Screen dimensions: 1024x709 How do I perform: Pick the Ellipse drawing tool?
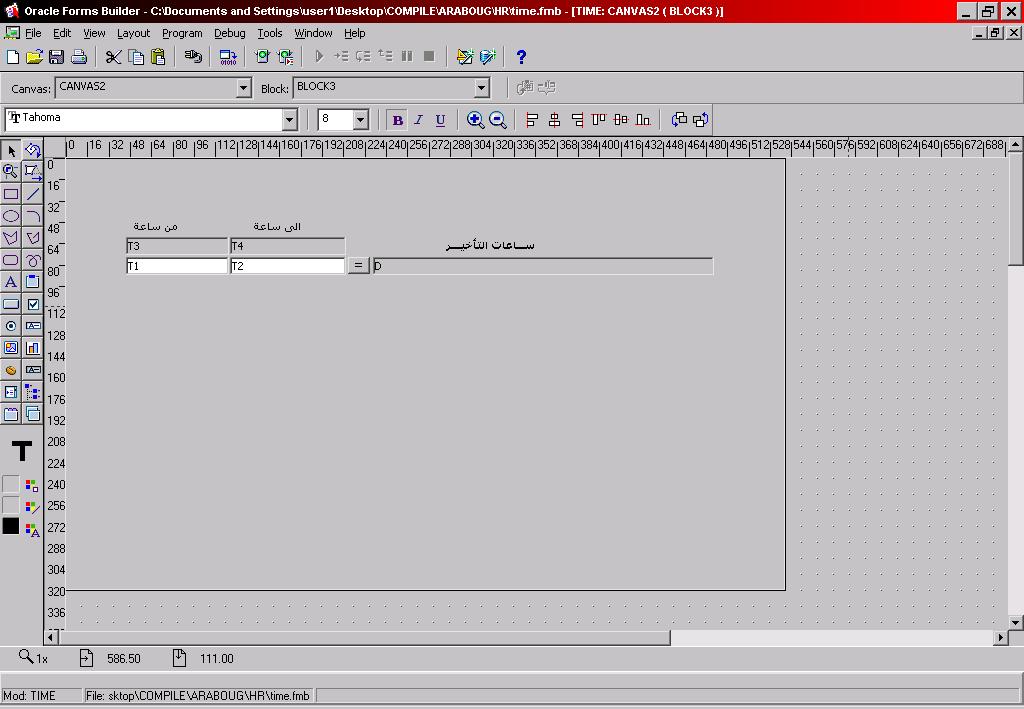pos(11,216)
